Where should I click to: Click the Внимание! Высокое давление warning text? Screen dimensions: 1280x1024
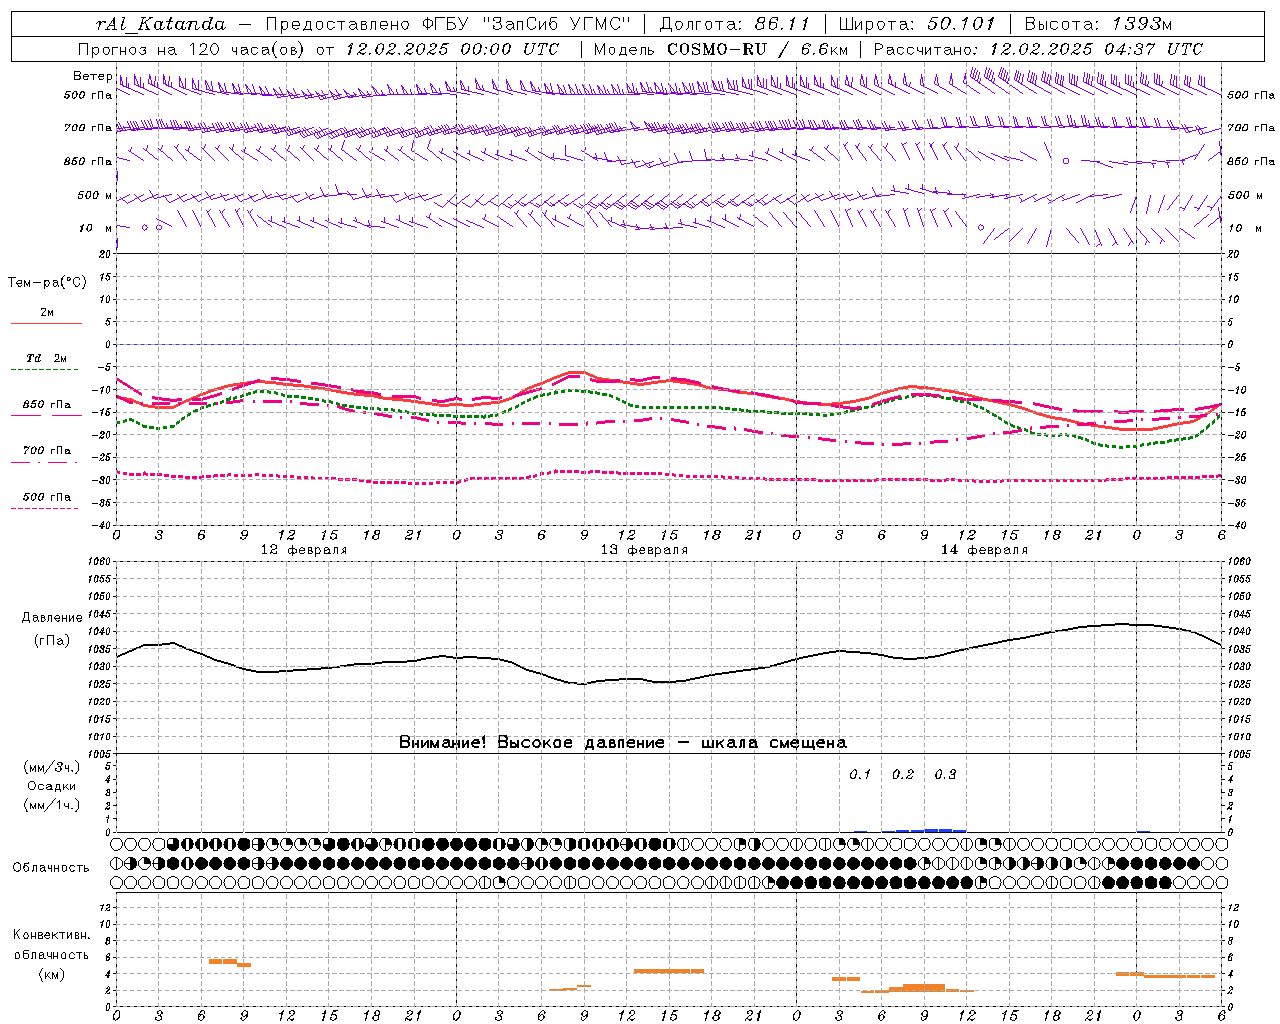[x=622, y=743]
